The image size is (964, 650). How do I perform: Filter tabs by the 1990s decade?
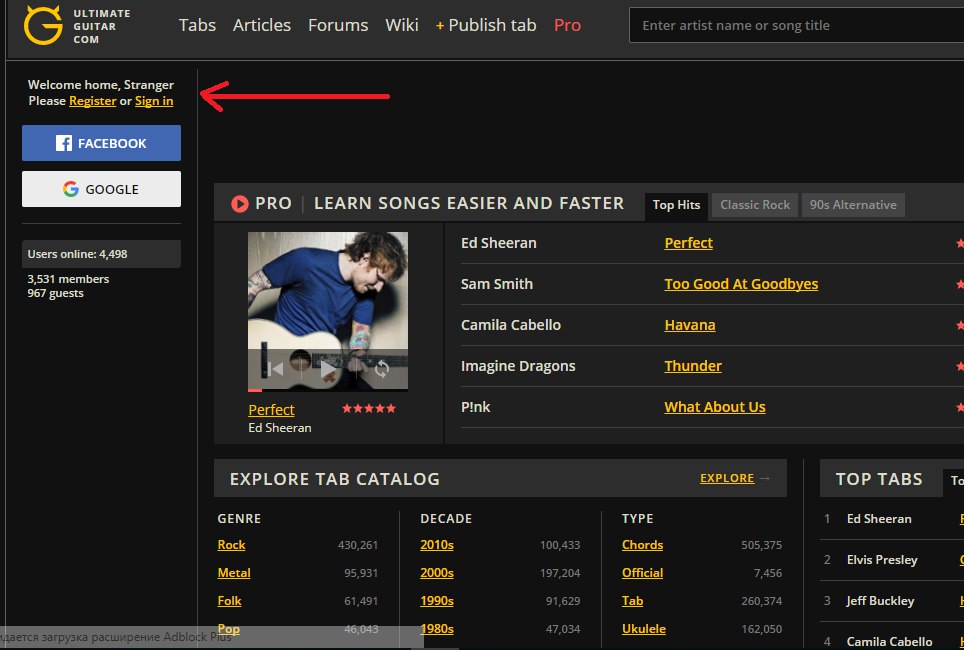coord(437,601)
